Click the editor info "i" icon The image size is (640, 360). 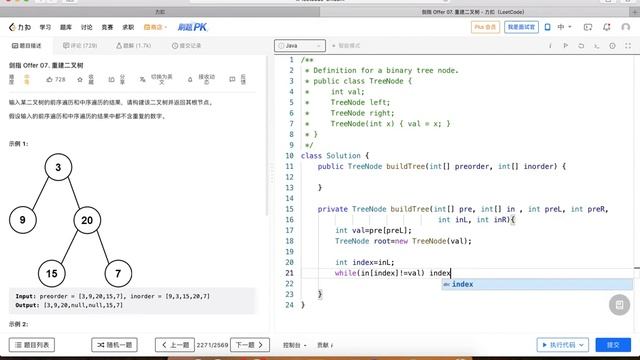pos(550,46)
